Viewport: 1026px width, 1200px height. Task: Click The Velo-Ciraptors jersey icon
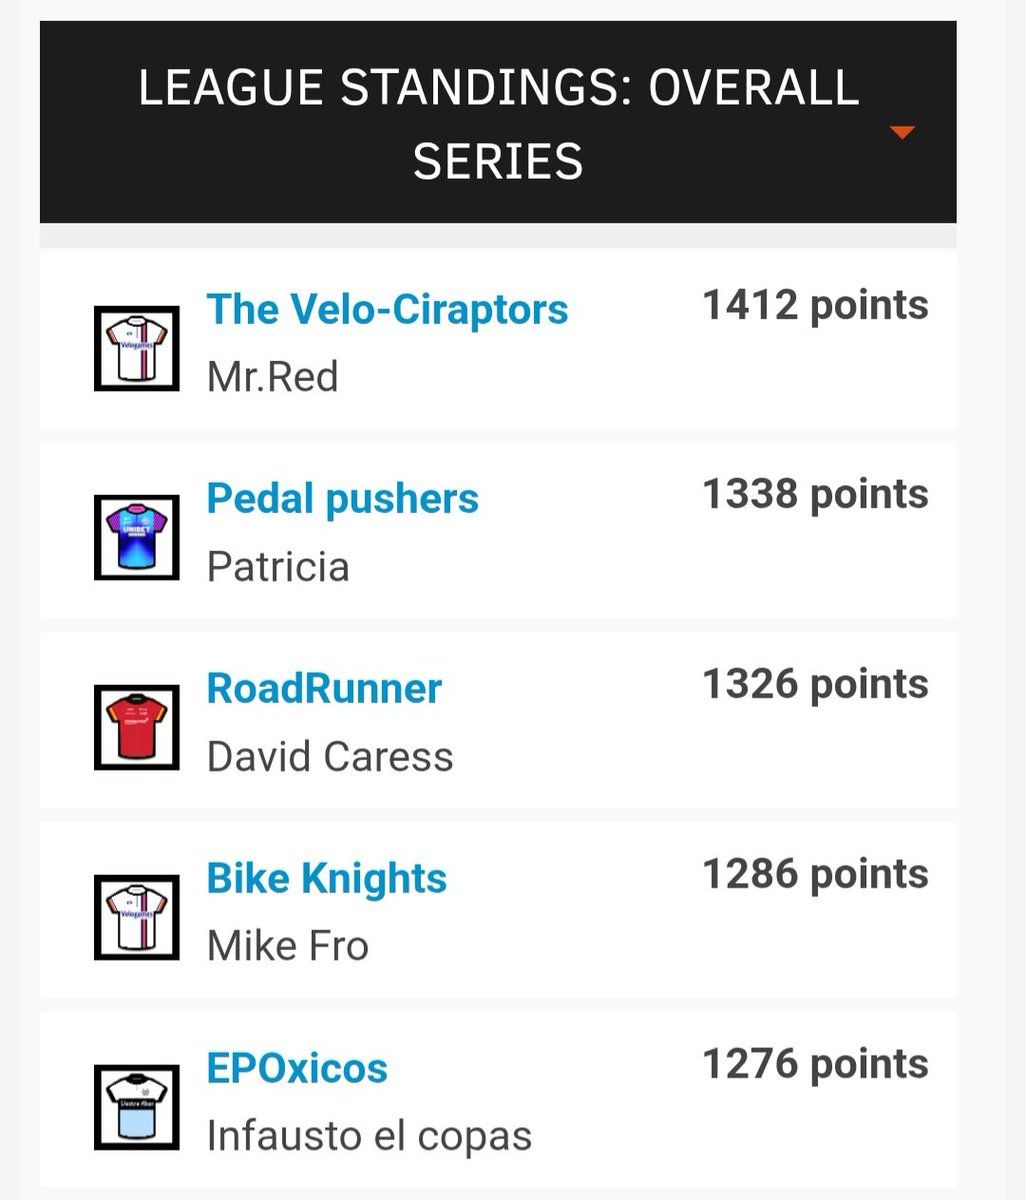pos(137,348)
